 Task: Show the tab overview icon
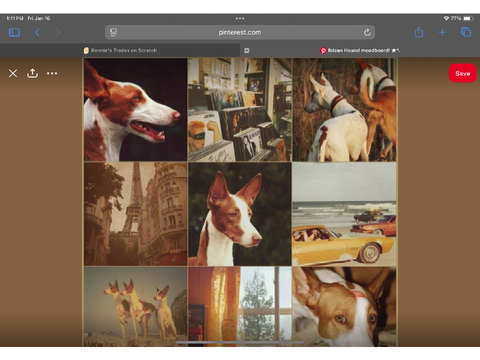(x=466, y=32)
